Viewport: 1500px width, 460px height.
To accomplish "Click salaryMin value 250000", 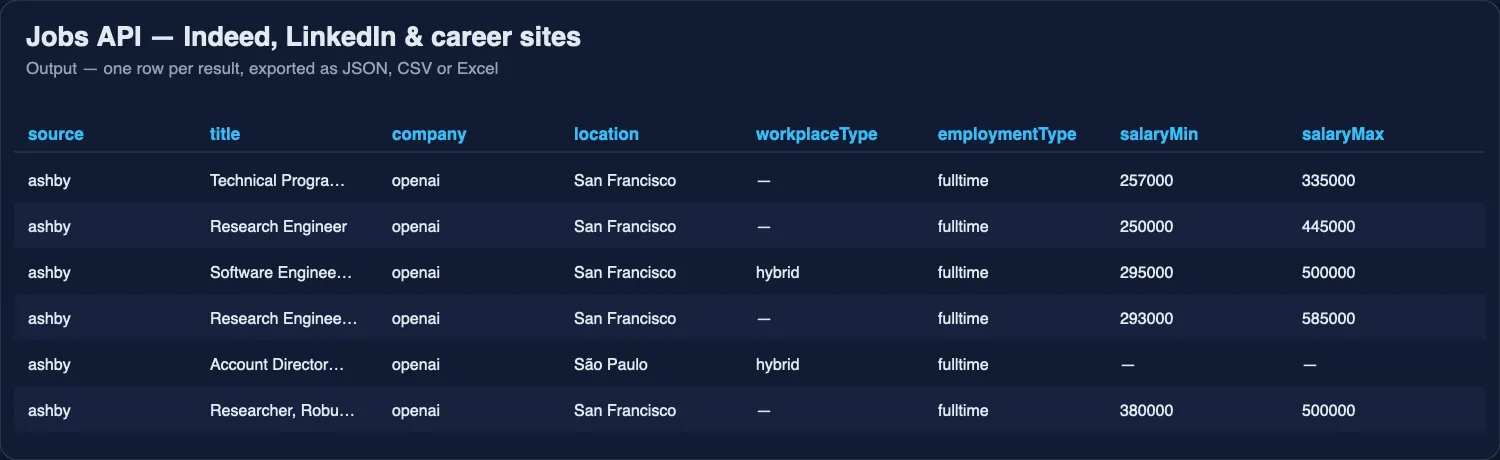I will (x=1147, y=227).
